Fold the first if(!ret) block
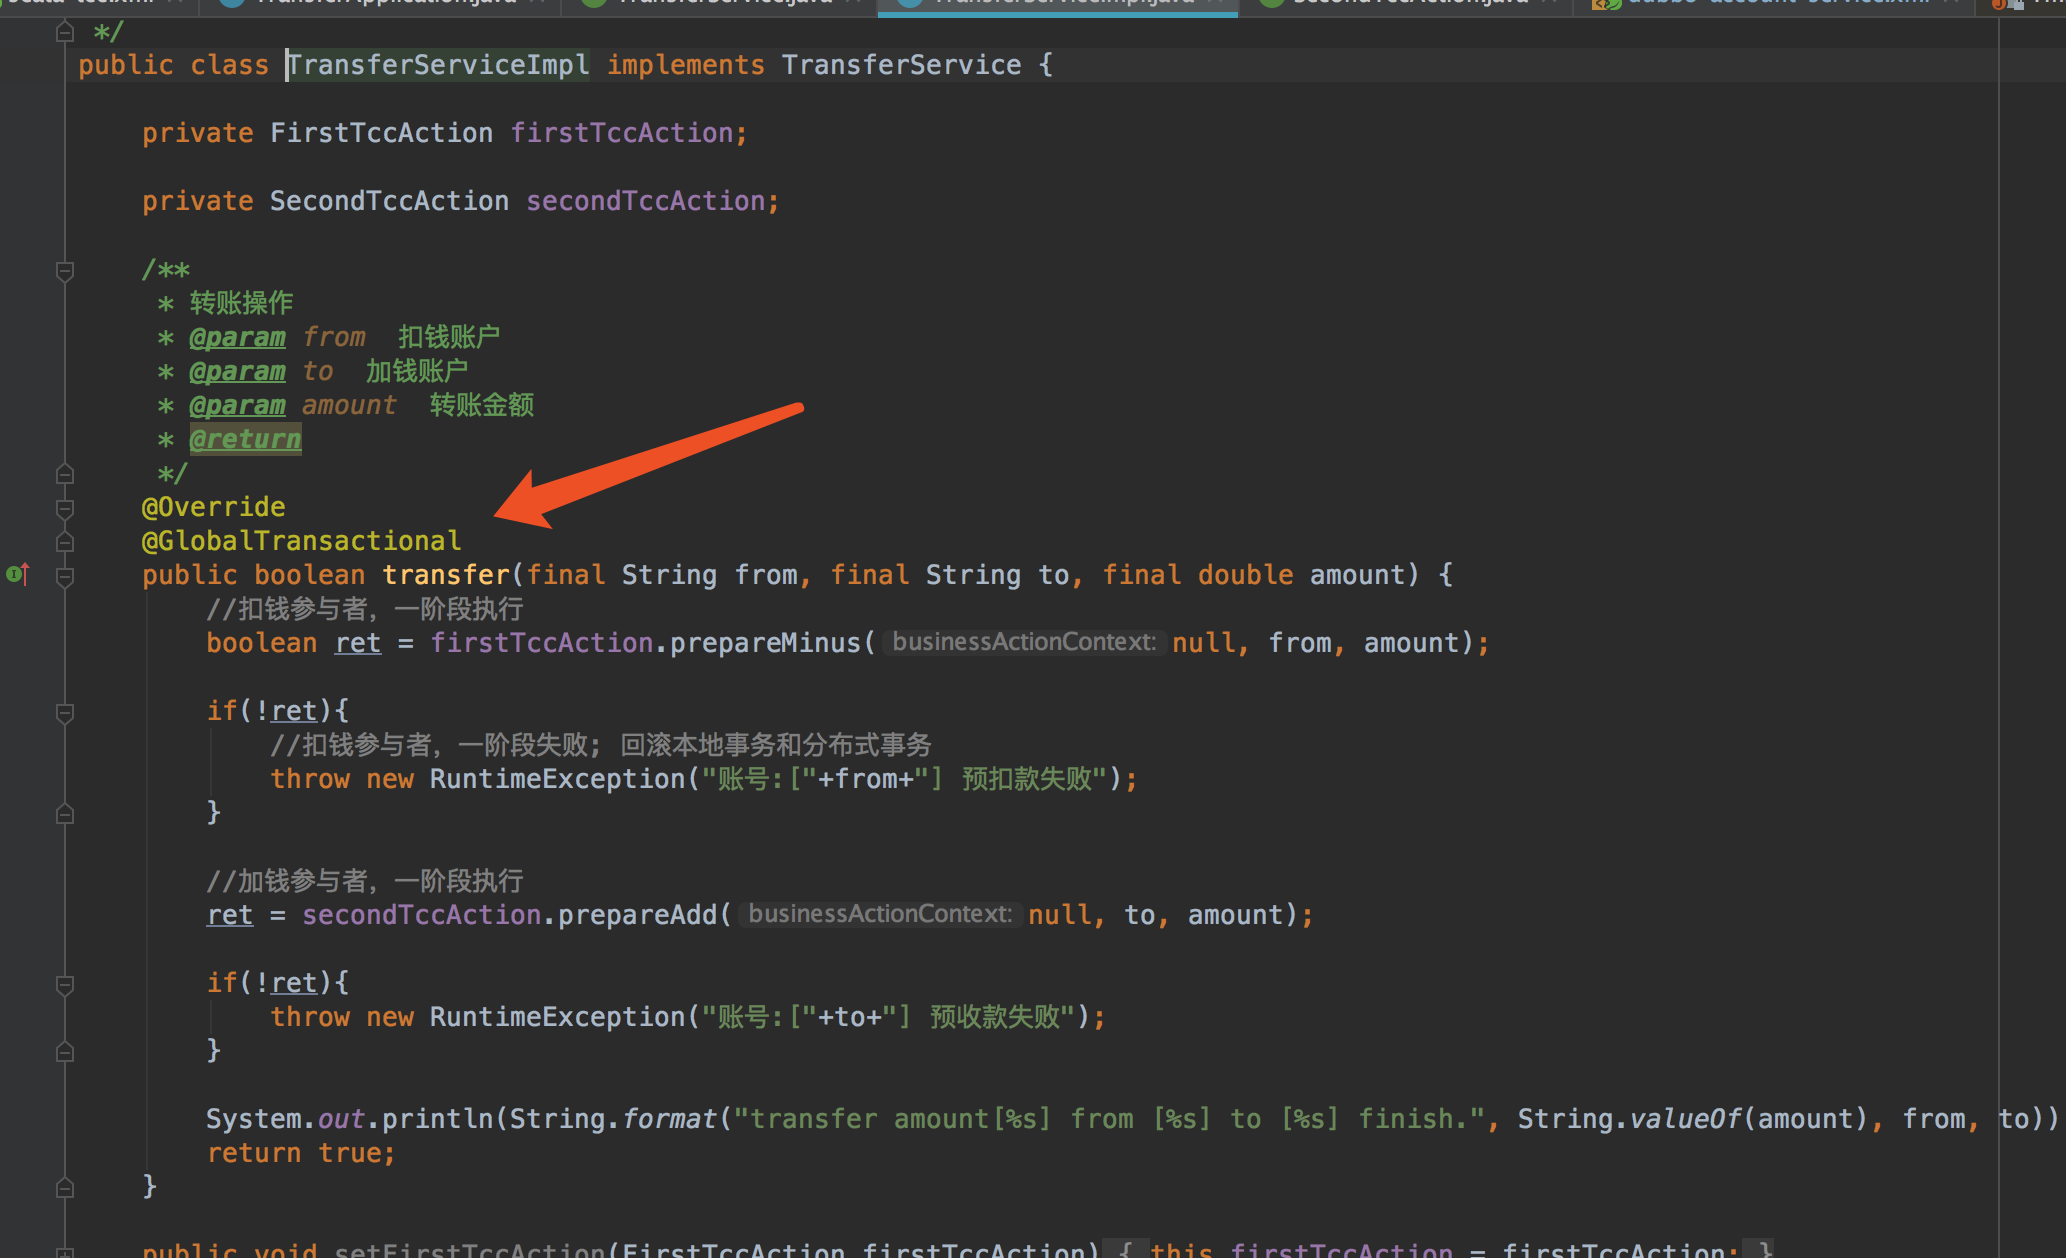Screen dimensions: 2066x1258 pos(65,712)
